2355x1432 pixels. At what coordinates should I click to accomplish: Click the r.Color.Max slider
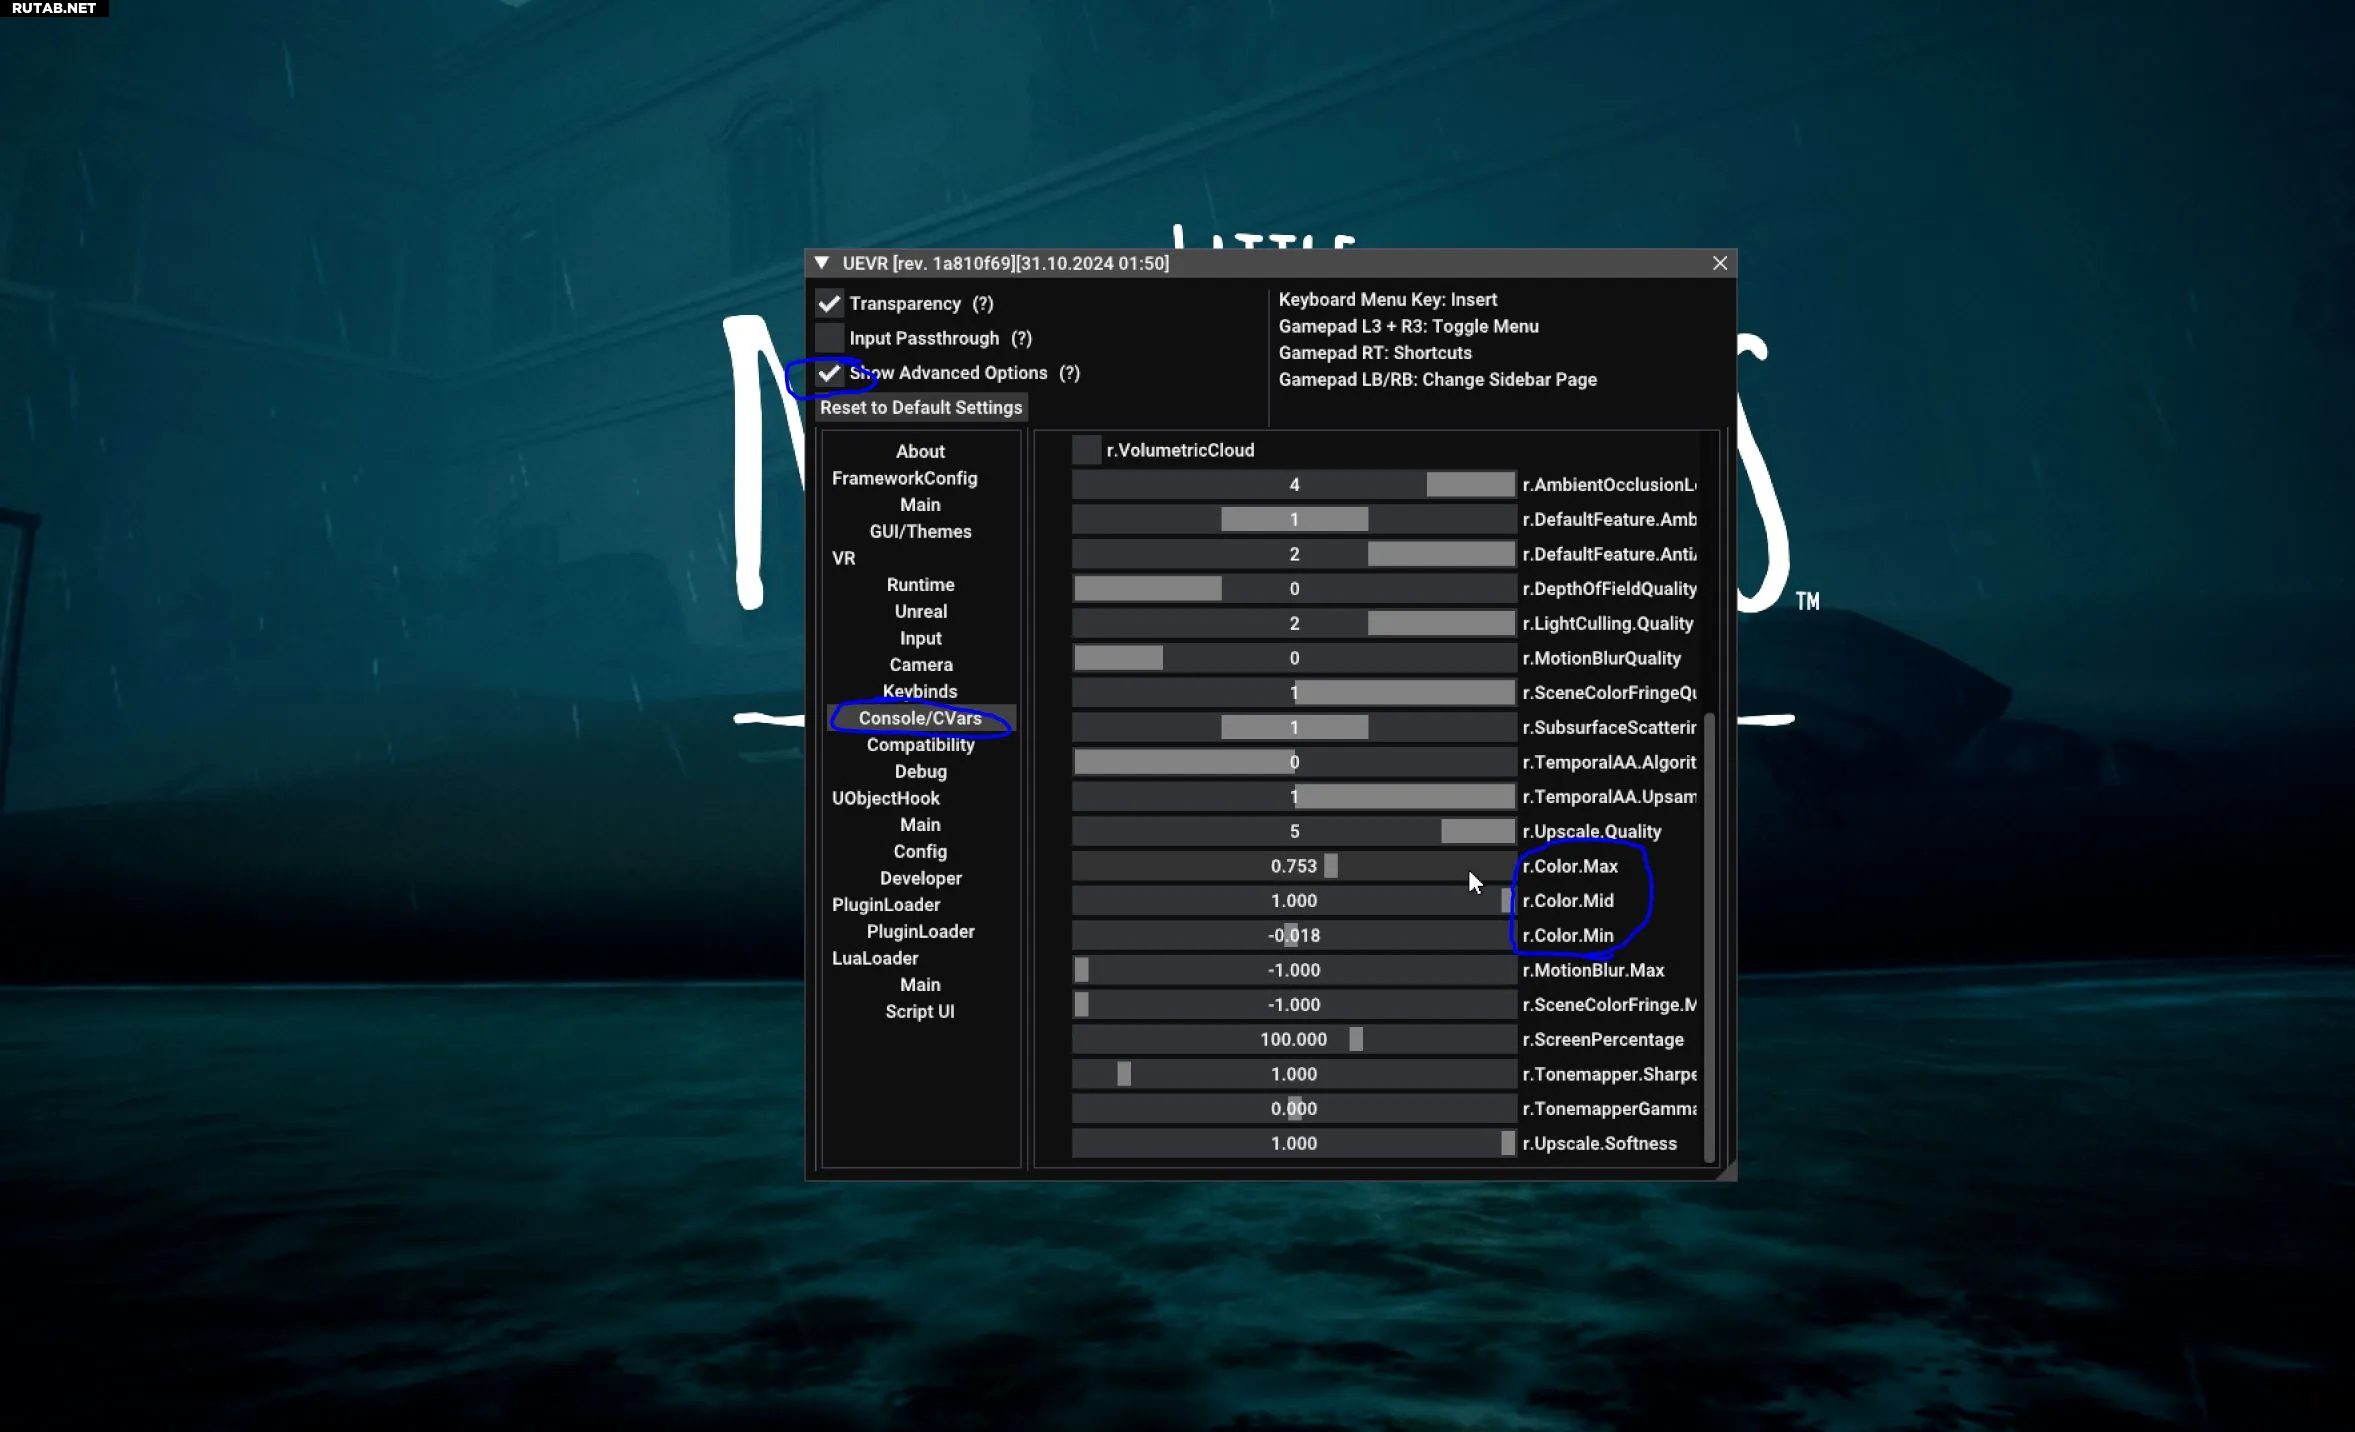[x=1293, y=866]
